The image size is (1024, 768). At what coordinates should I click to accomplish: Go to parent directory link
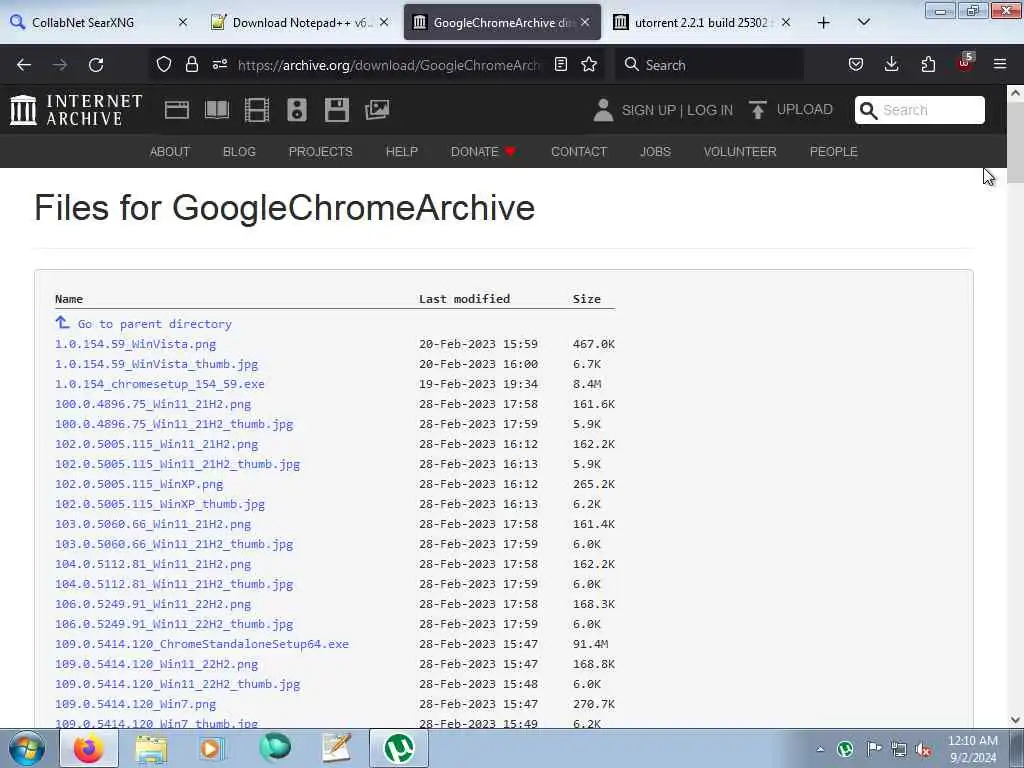(x=155, y=324)
